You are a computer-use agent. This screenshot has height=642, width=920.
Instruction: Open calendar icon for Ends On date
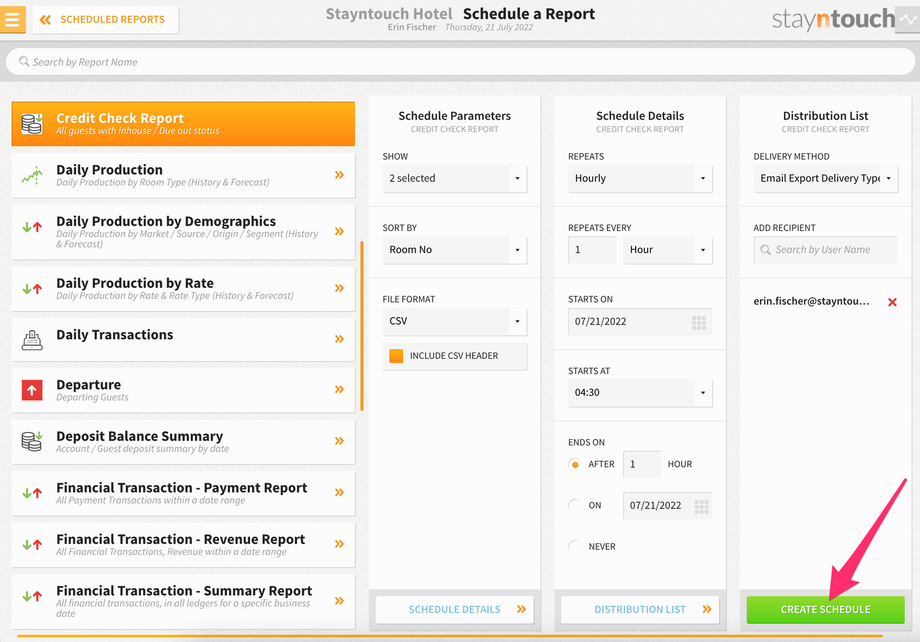(701, 506)
